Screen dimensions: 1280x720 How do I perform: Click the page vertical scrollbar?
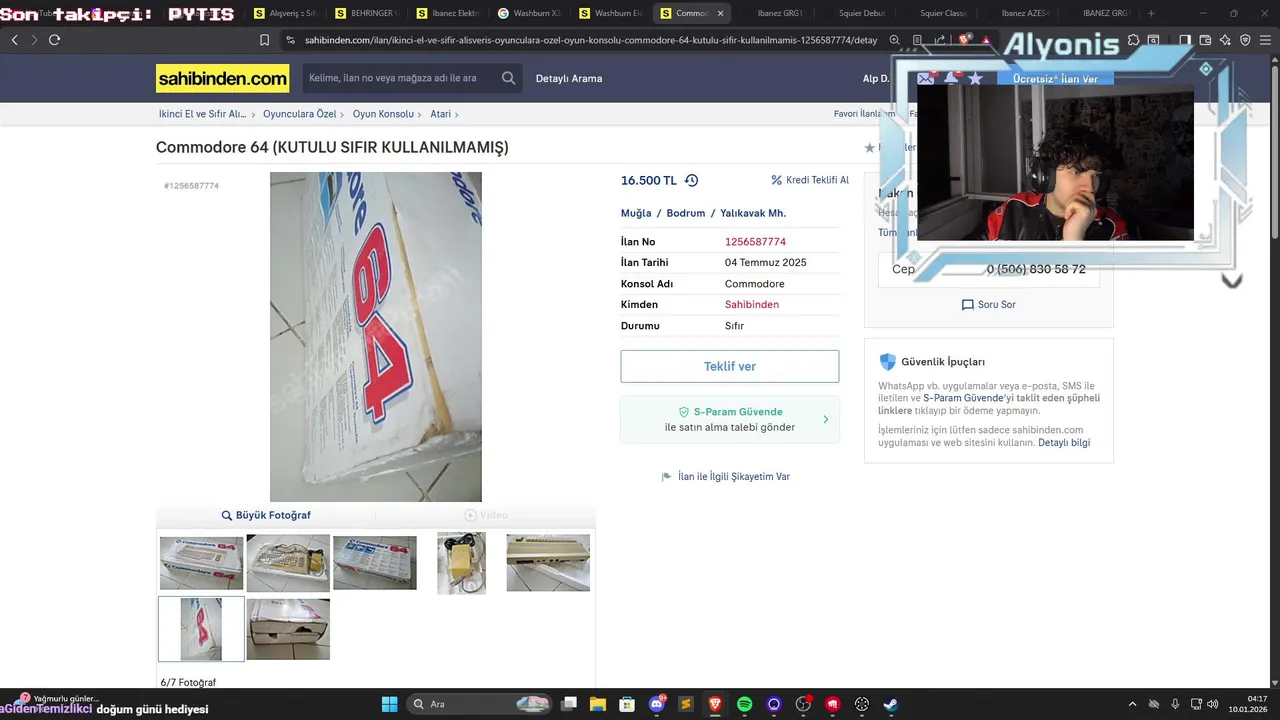pos(1274,150)
